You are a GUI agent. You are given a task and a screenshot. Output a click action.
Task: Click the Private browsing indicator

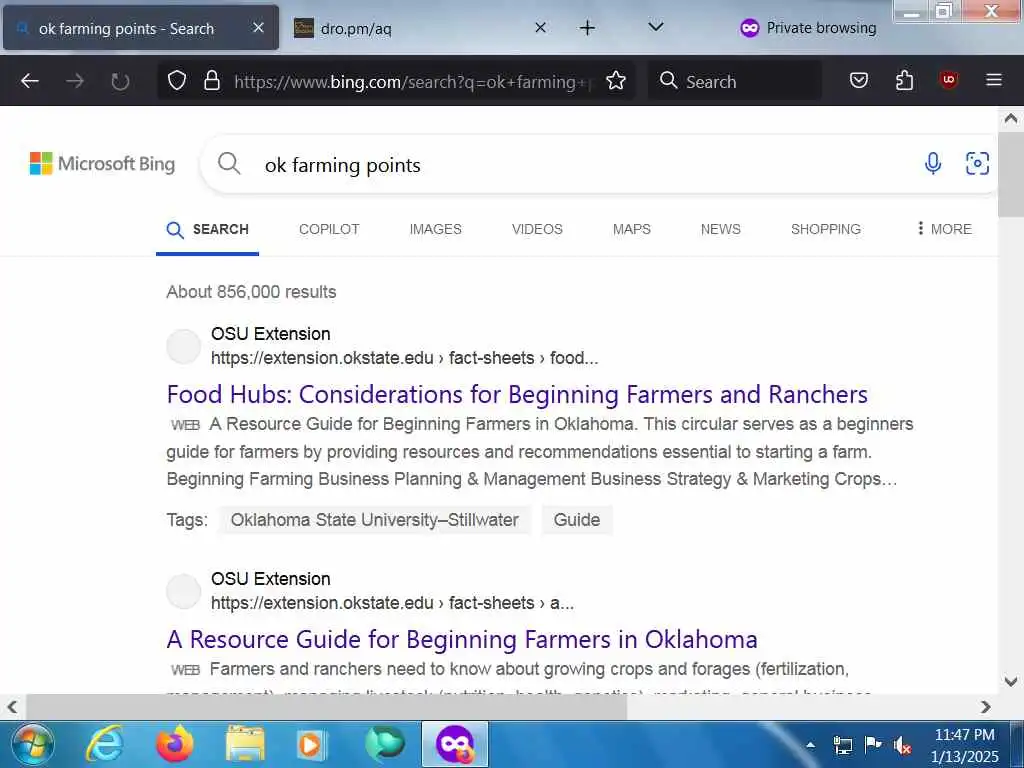pos(808,28)
